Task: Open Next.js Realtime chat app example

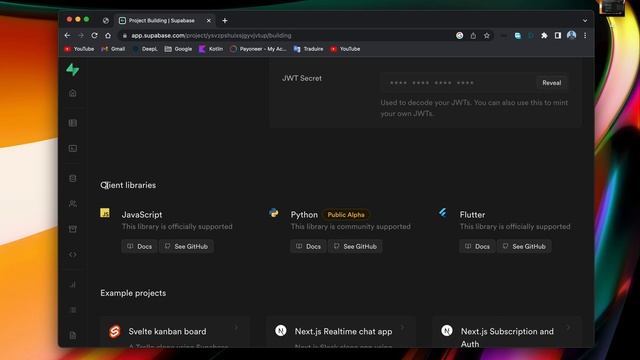Action: [x=341, y=332]
